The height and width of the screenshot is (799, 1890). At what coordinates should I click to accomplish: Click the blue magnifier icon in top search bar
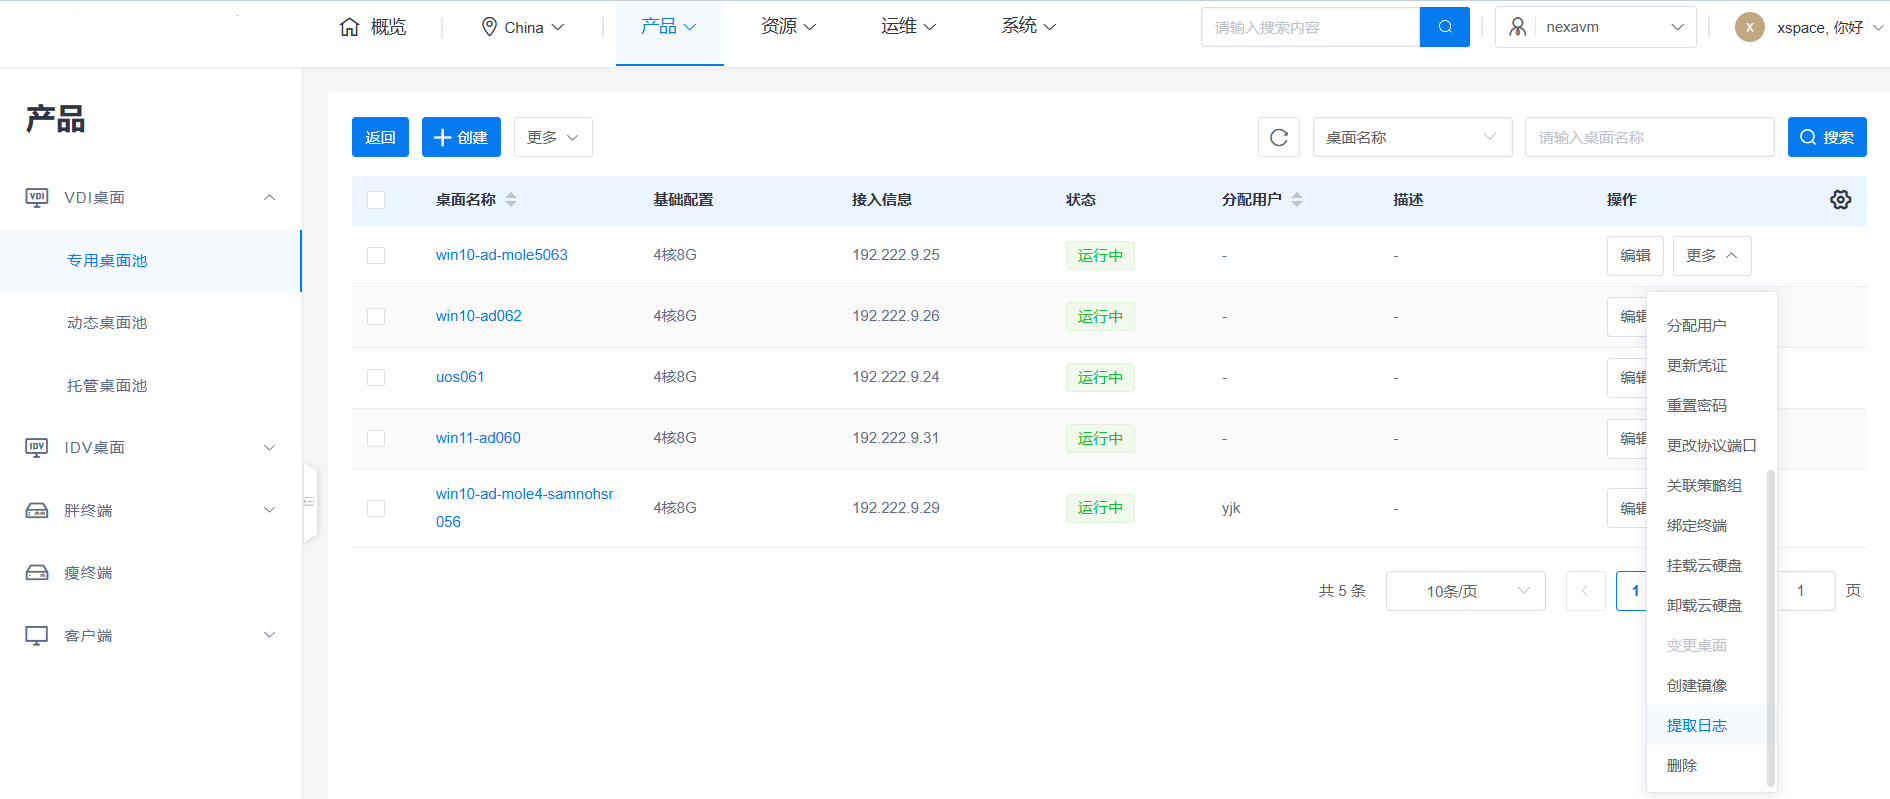(1444, 27)
